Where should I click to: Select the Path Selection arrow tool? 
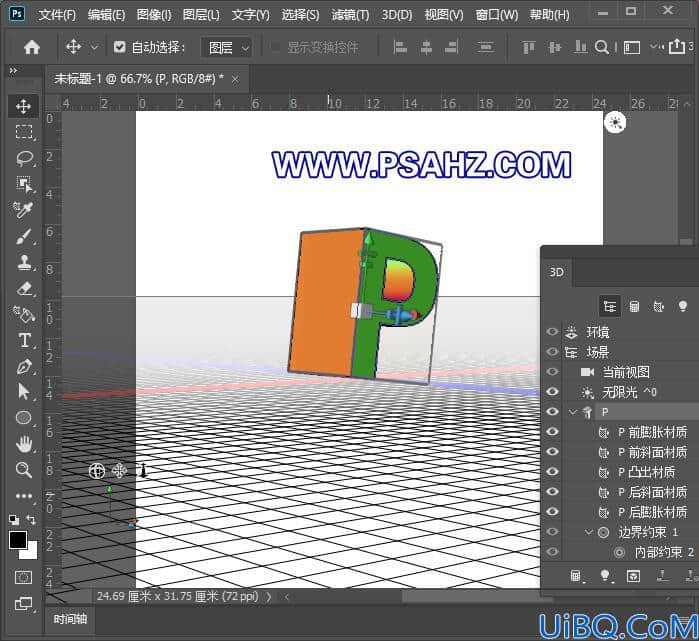pyautogui.click(x=23, y=392)
